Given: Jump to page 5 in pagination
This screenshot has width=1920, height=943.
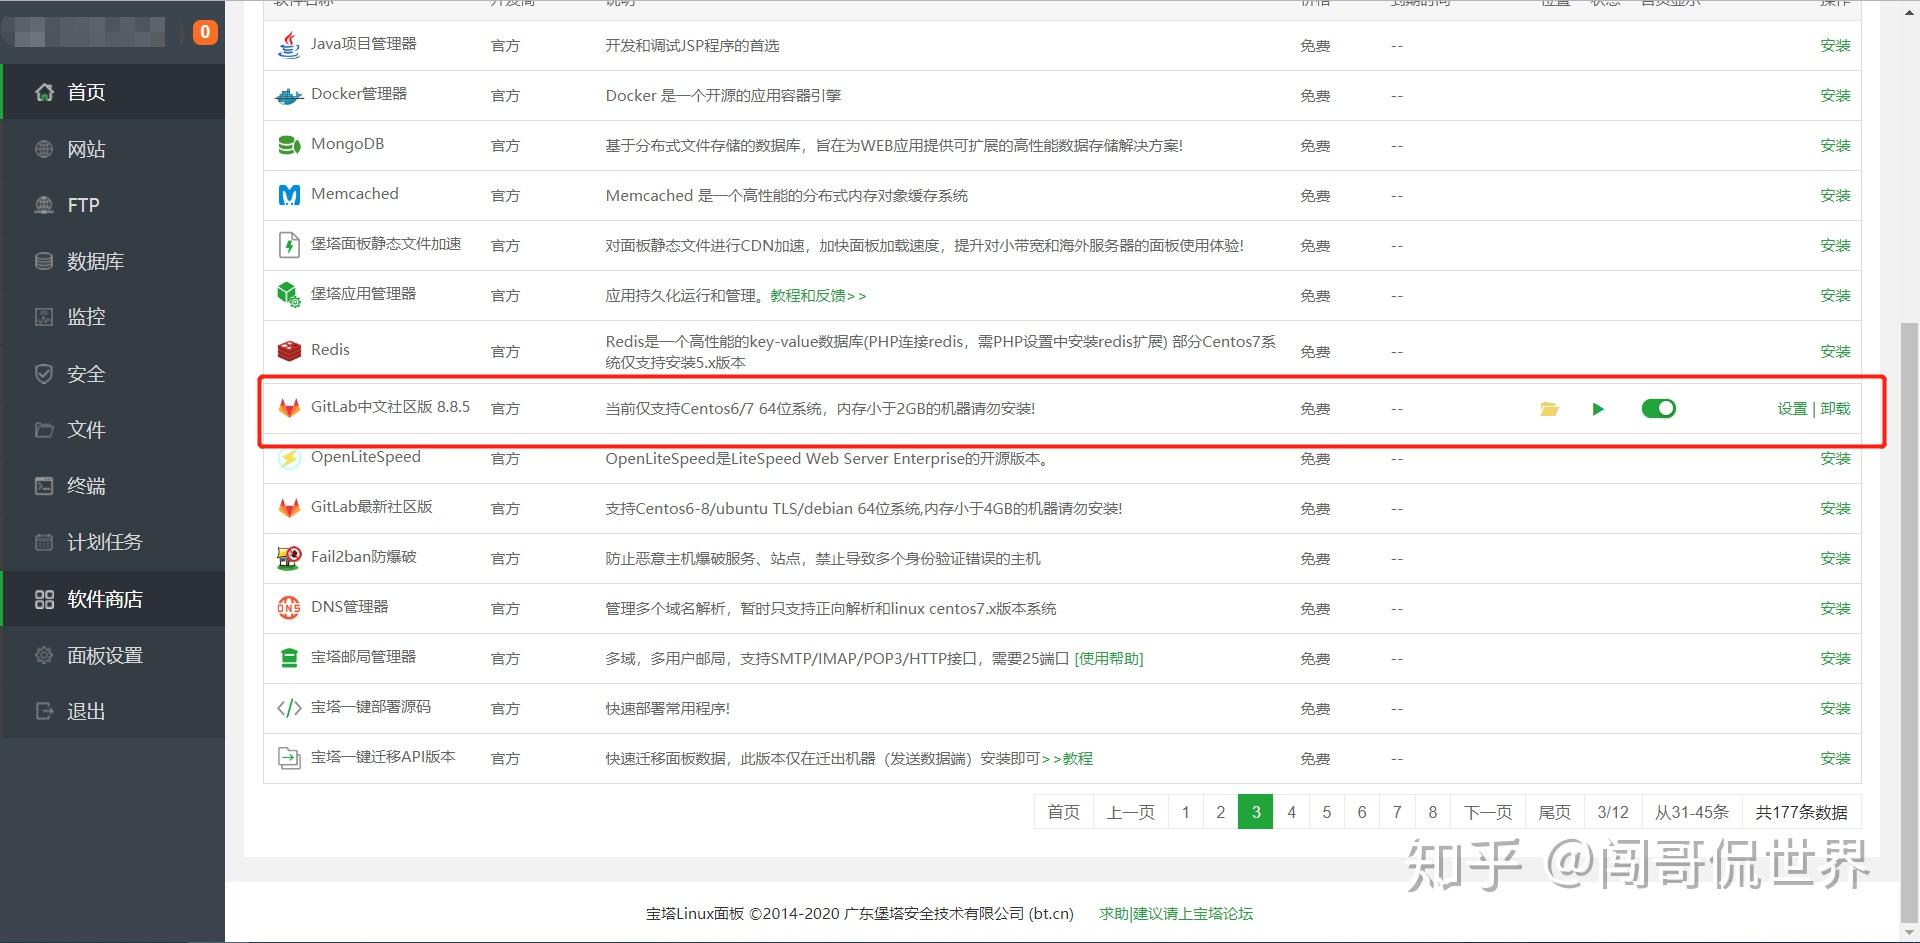Looking at the screenshot, I should (x=1326, y=812).
